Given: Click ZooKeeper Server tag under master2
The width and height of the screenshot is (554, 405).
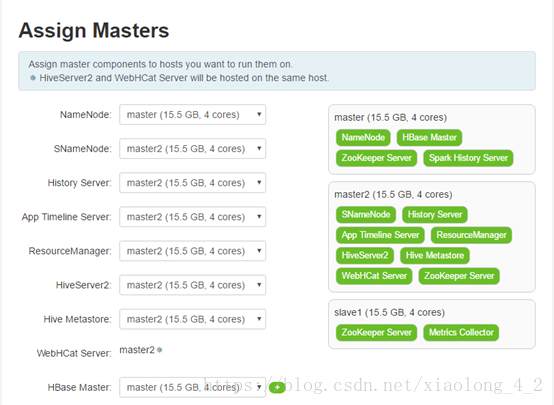Looking at the screenshot, I should (459, 276).
